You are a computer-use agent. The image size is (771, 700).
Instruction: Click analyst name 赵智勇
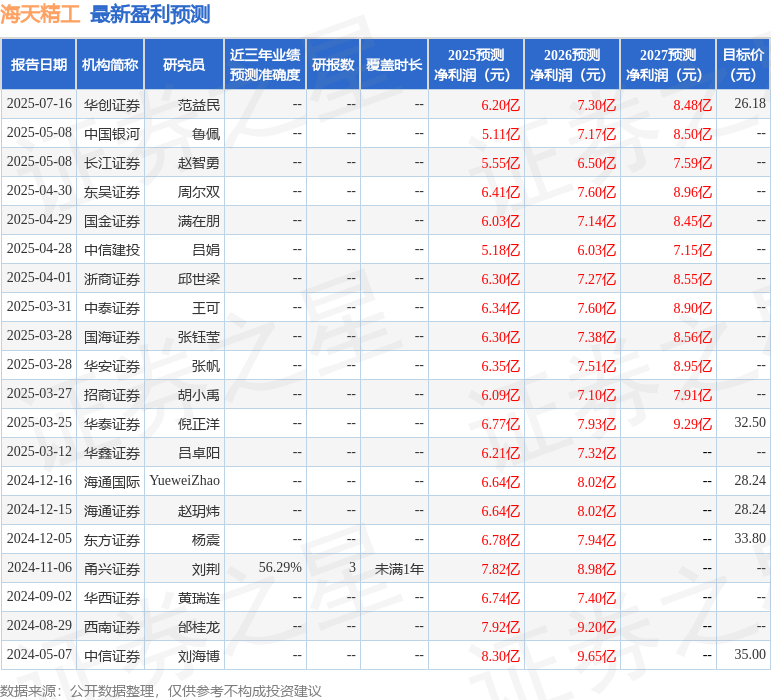click(199, 163)
